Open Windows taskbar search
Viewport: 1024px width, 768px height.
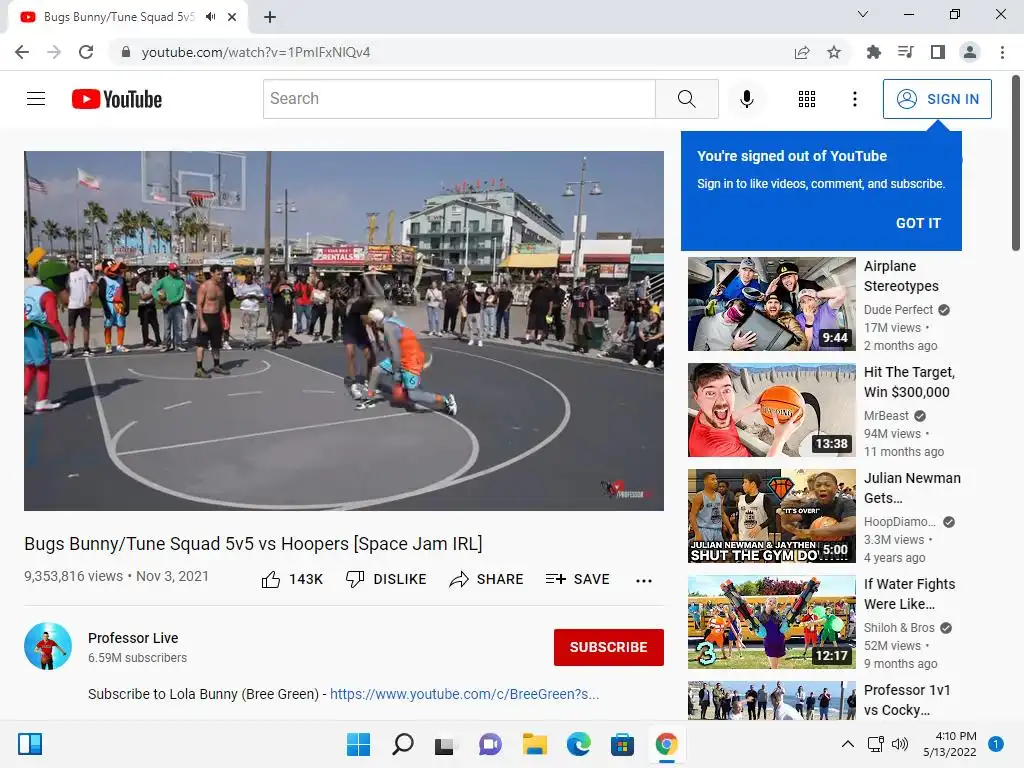(402, 744)
